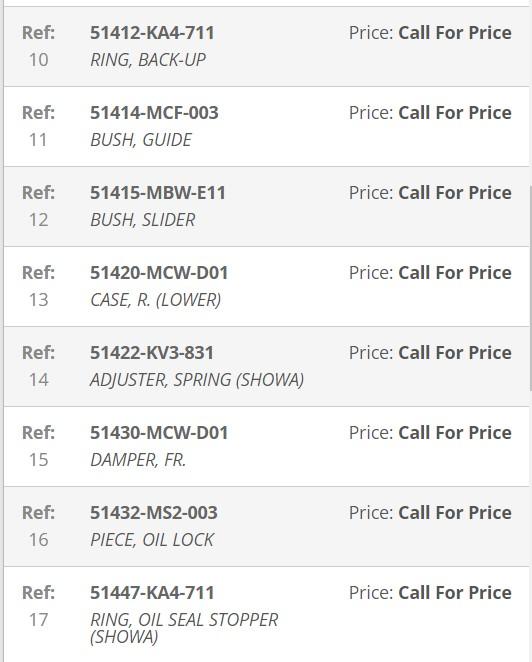The width and height of the screenshot is (532, 662).
Task: Select the PIECE, OIL LOCK description
Action: 152,540
